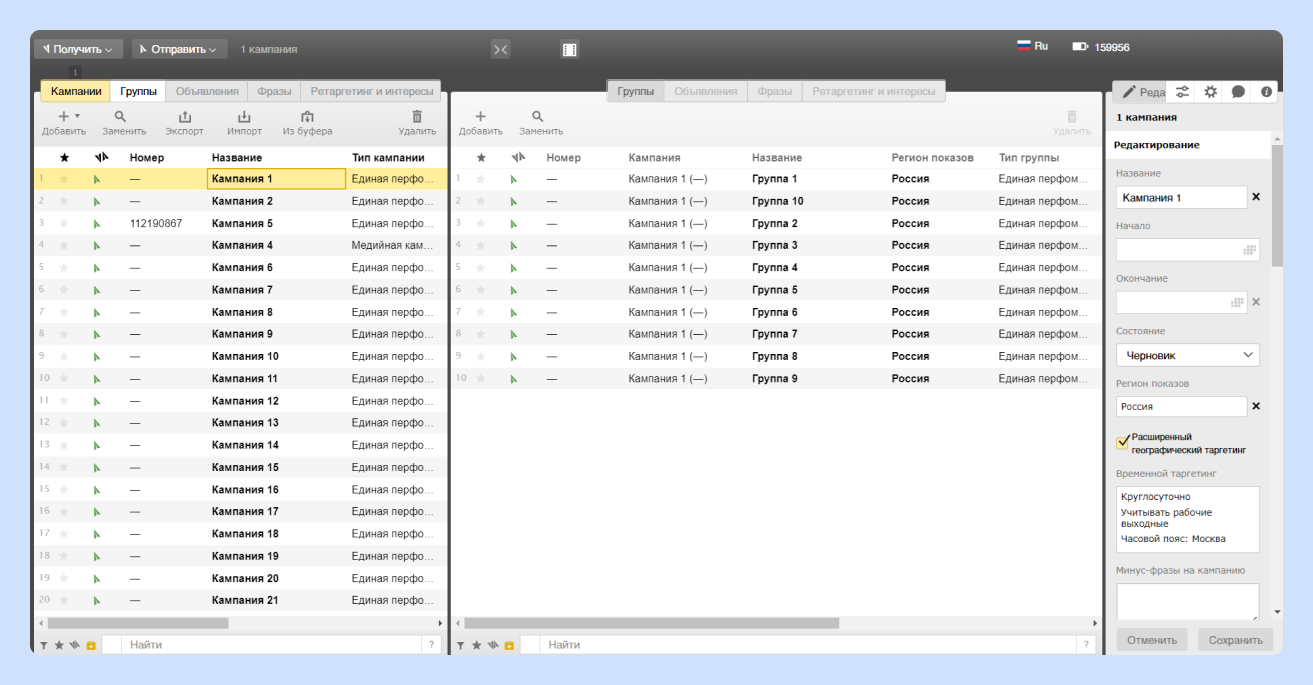Click Удалить trash icon in campaigns toolbar
This screenshot has height=685, width=1313.
(417, 117)
